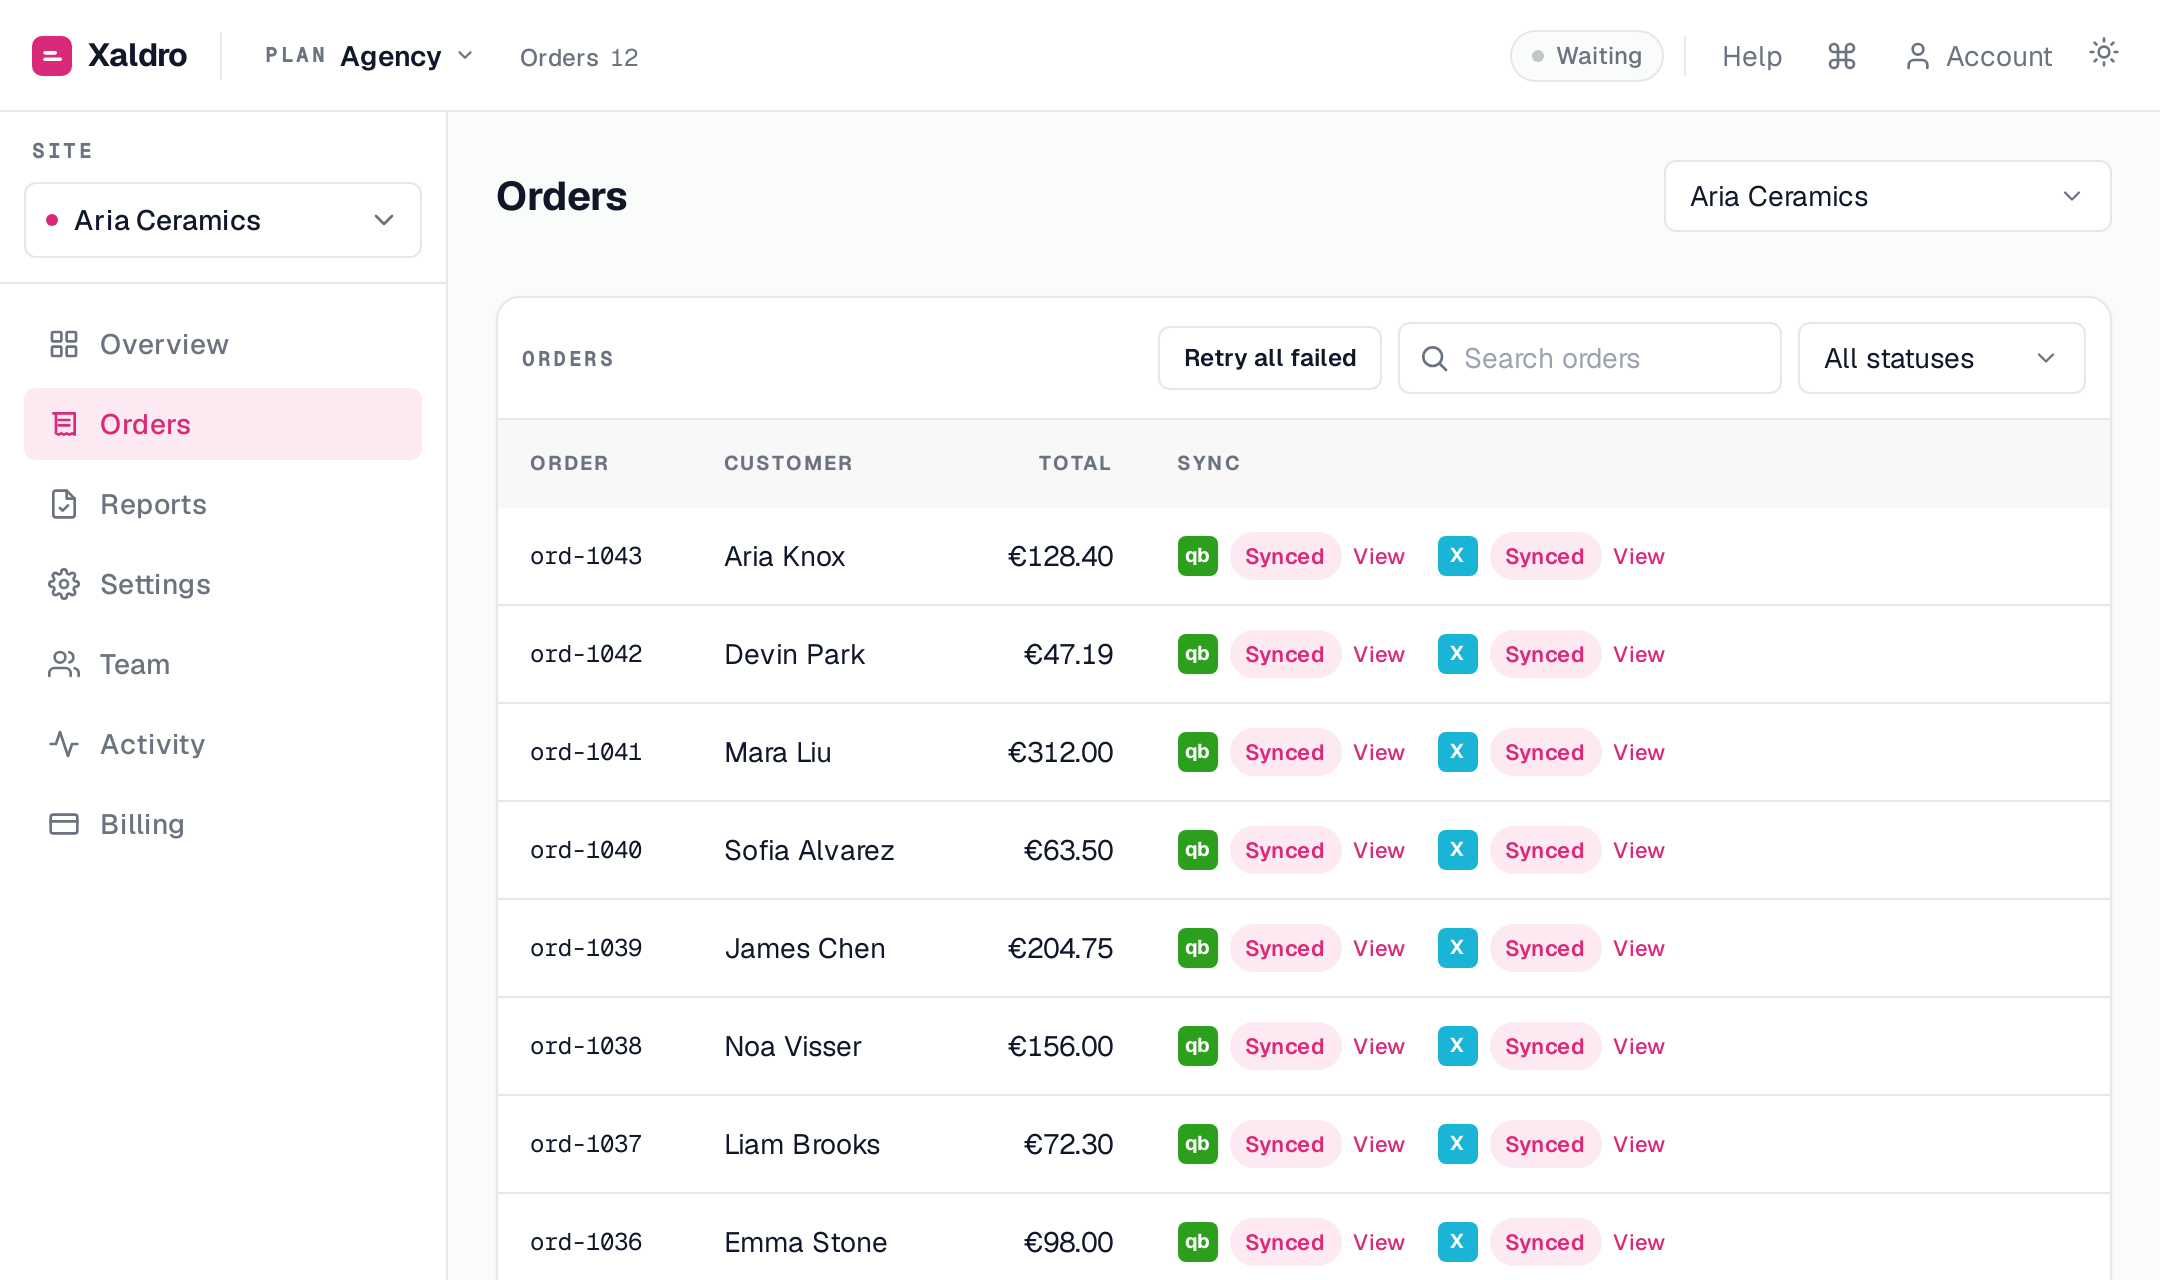View QuickBooks sync for ord-1043
The height and width of the screenshot is (1280, 2160).
coord(1379,556)
